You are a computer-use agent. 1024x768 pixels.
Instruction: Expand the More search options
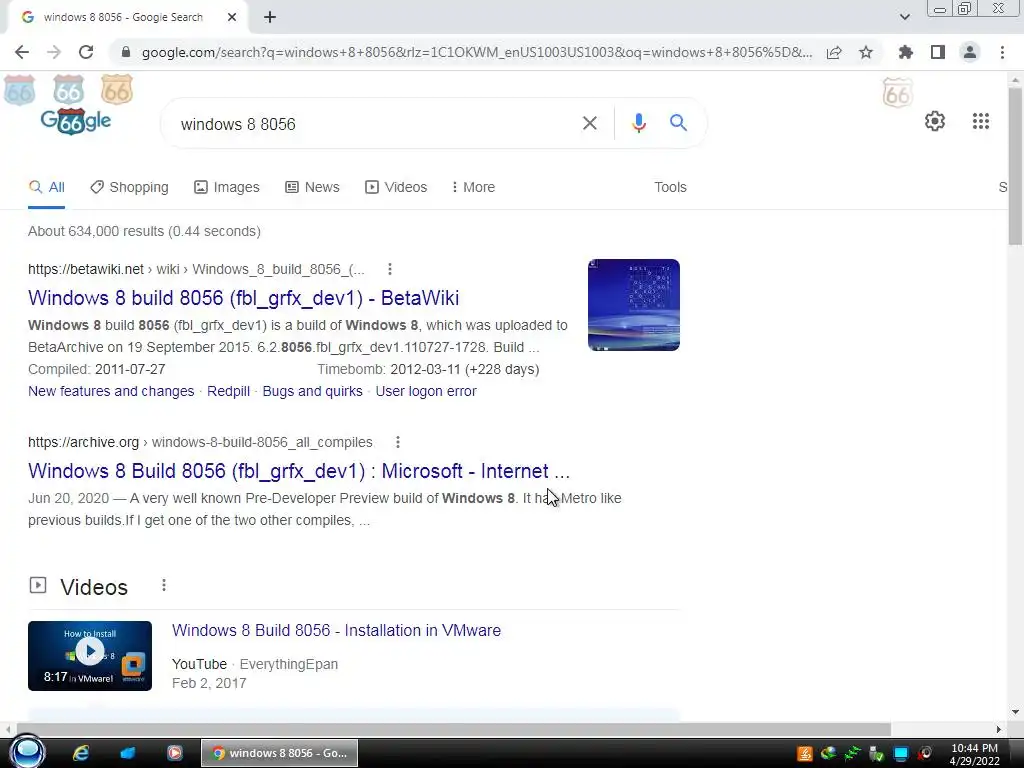click(473, 187)
